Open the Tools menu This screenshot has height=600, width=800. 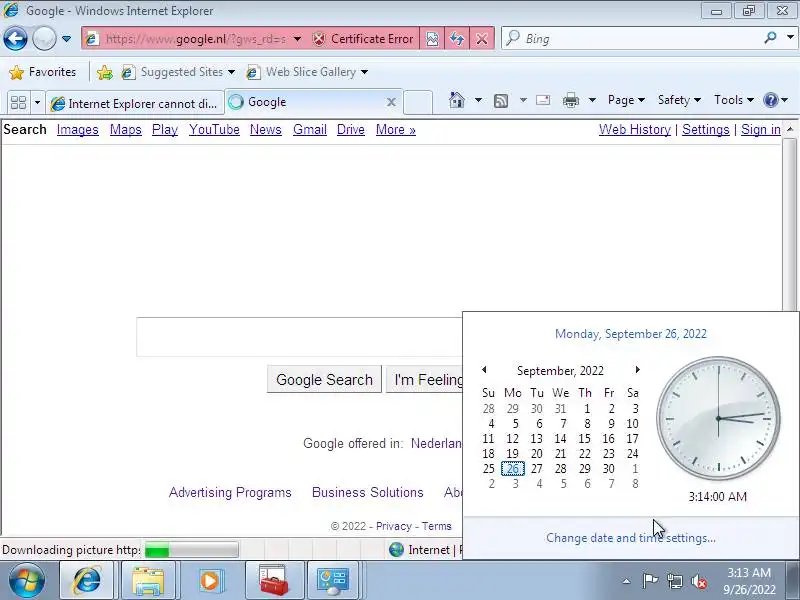click(734, 100)
